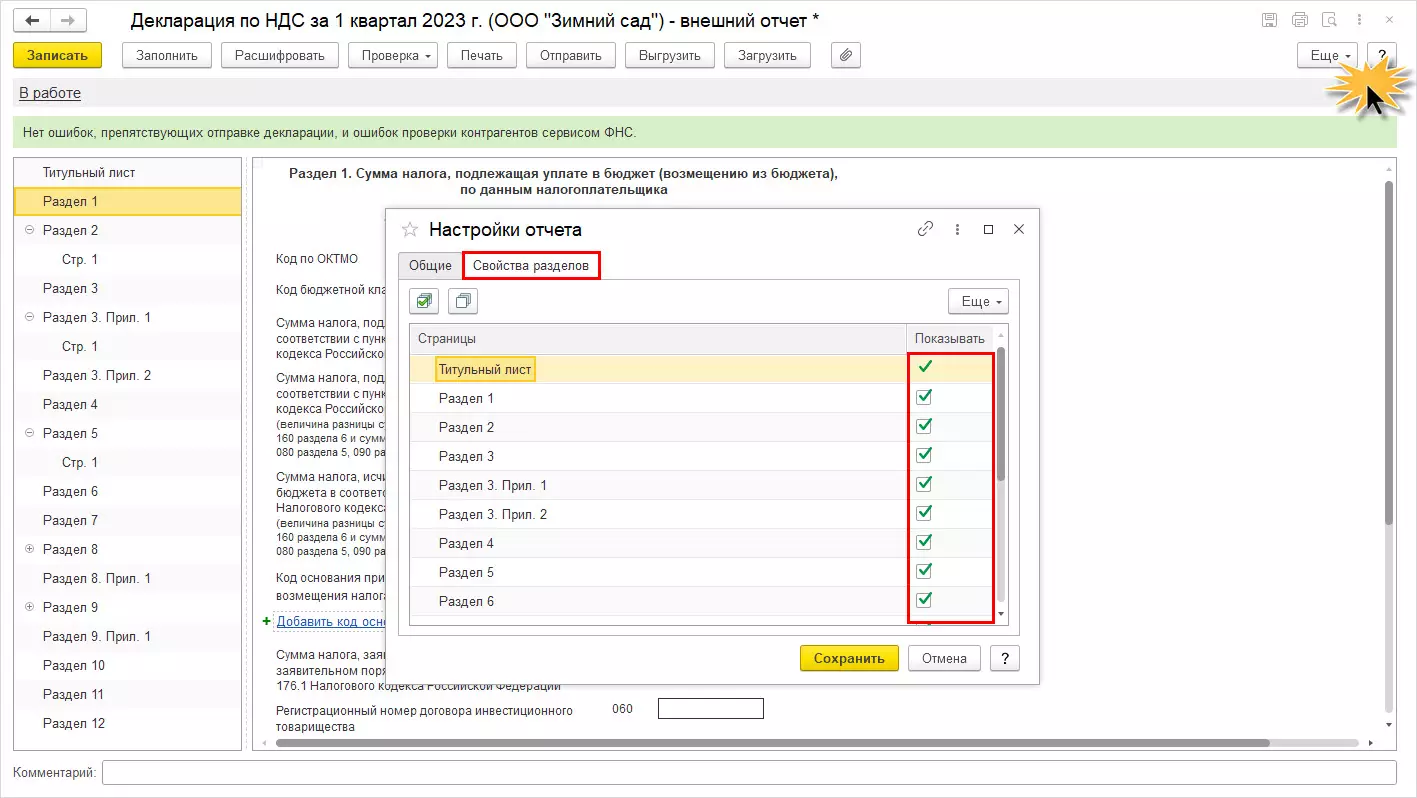The width and height of the screenshot is (1417, 798).
Task: Open the three-dot menu of the Настройки отчета dialog
Action: (x=957, y=229)
